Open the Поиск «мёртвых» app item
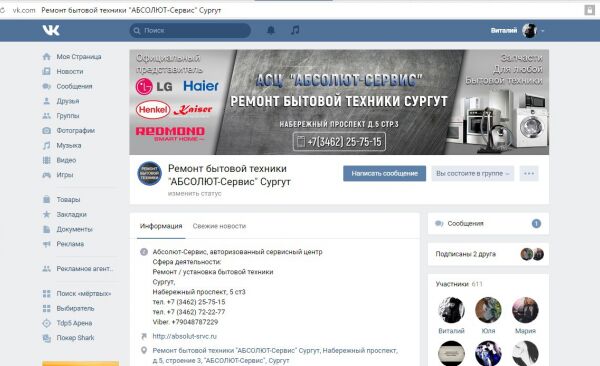Screen dimensions: 600x366 click(77, 294)
